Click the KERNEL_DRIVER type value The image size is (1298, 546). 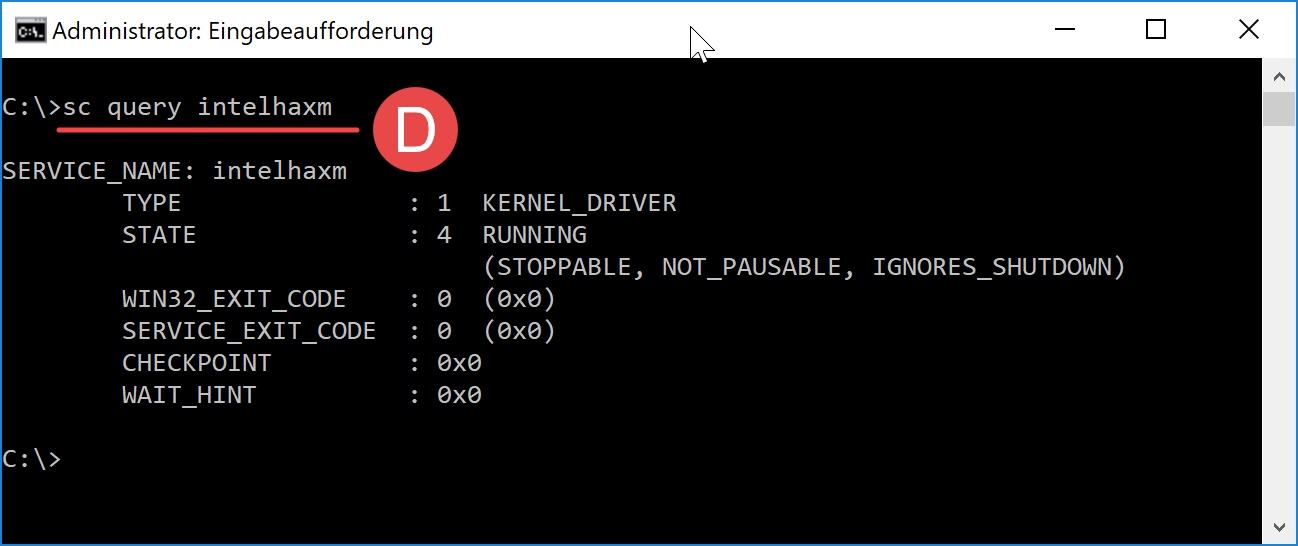coord(579,203)
